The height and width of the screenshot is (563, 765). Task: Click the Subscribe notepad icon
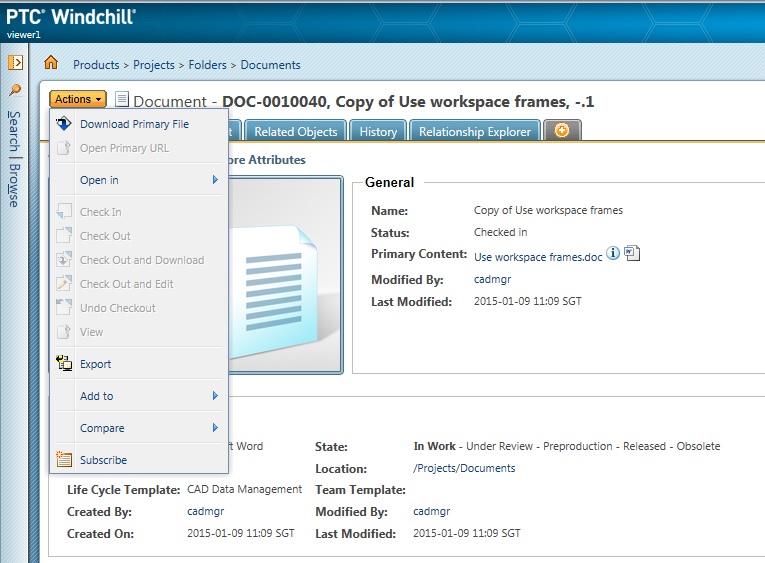[x=64, y=459]
